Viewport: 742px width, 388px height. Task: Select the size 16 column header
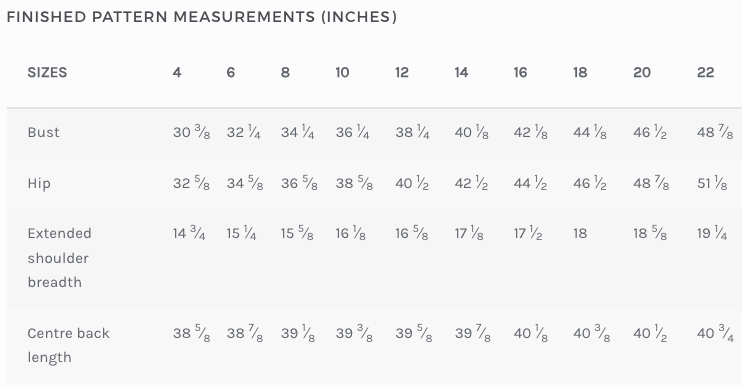point(520,72)
